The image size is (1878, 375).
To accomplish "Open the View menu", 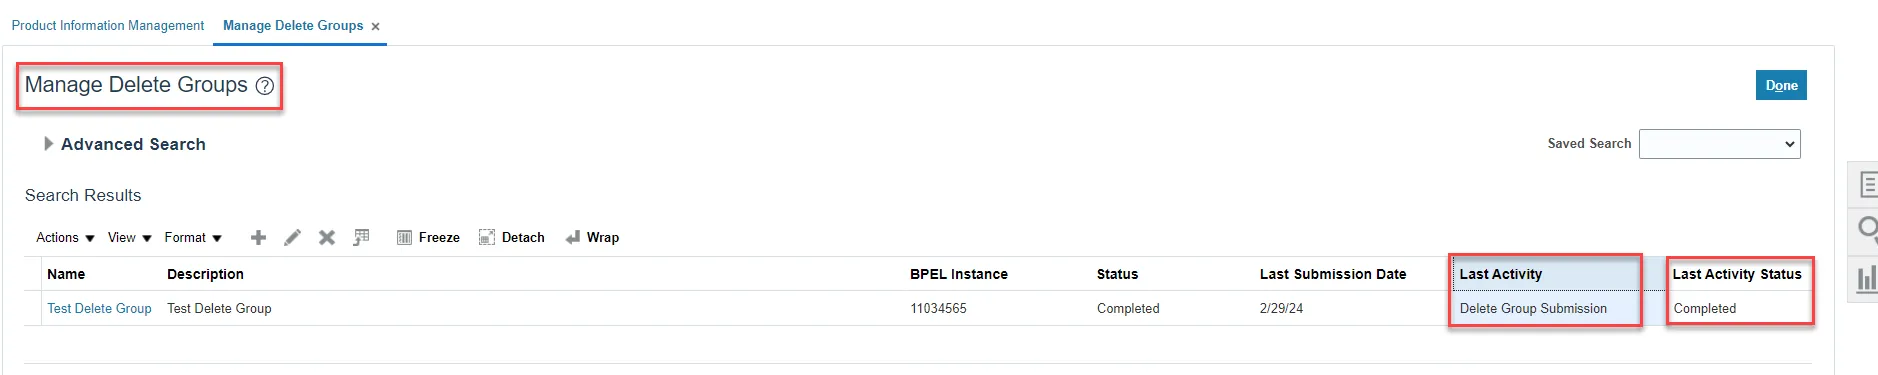I will coord(130,237).
